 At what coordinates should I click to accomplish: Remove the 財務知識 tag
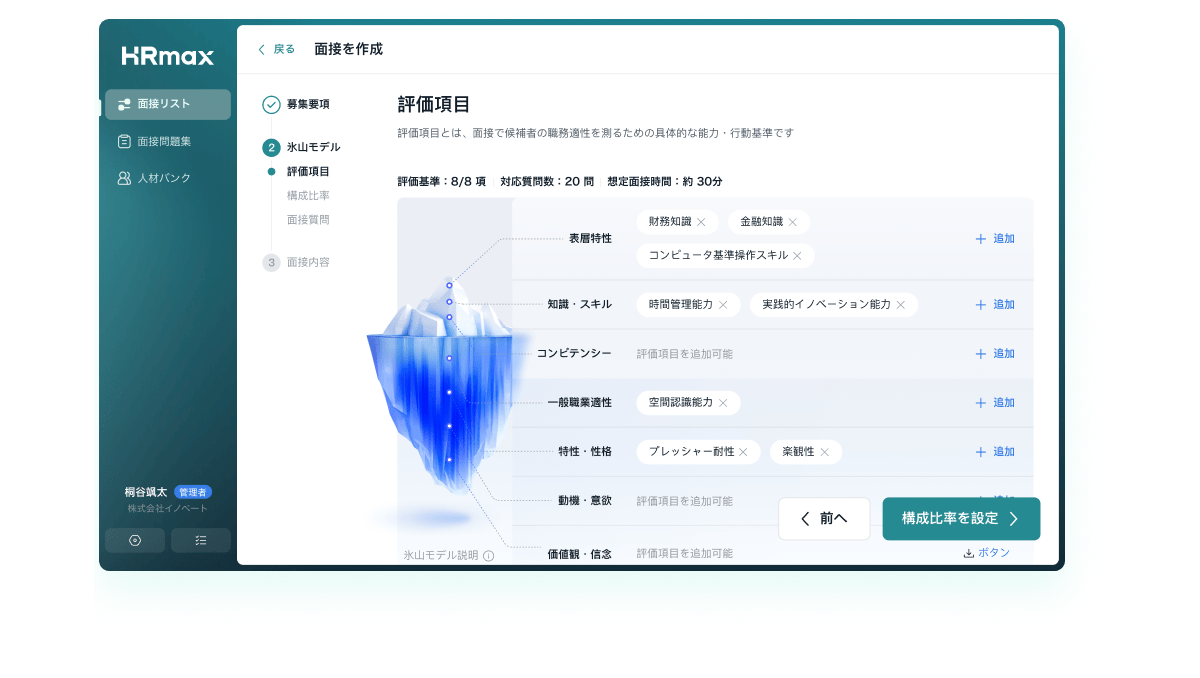pos(701,222)
